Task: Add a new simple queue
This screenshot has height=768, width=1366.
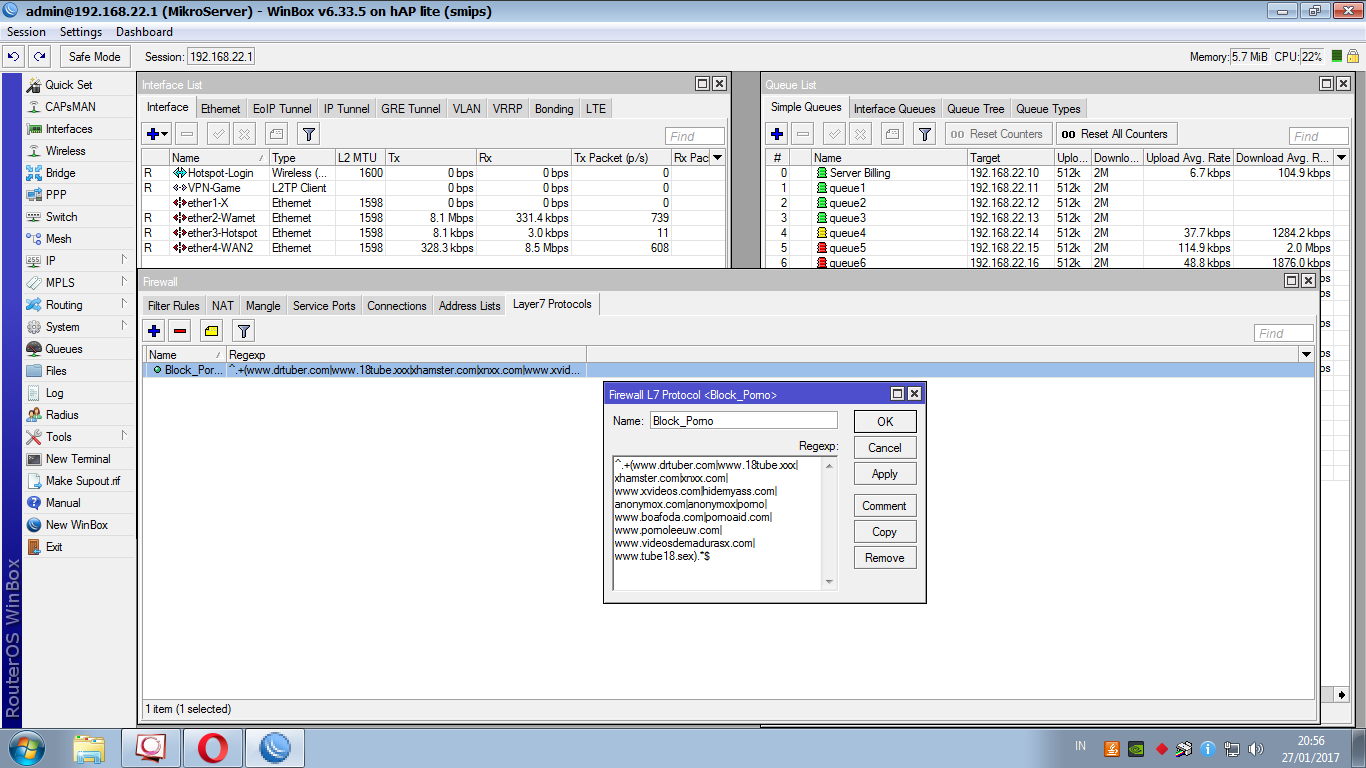Action: [x=777, y=134]
